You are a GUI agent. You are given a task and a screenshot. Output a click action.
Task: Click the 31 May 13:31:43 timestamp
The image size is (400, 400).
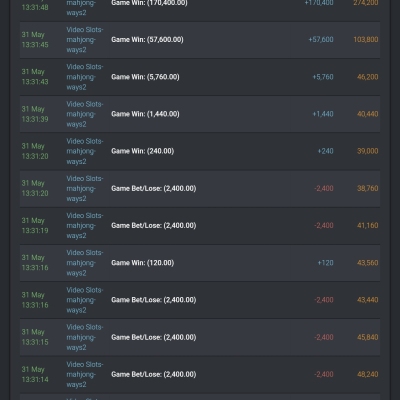35,77
